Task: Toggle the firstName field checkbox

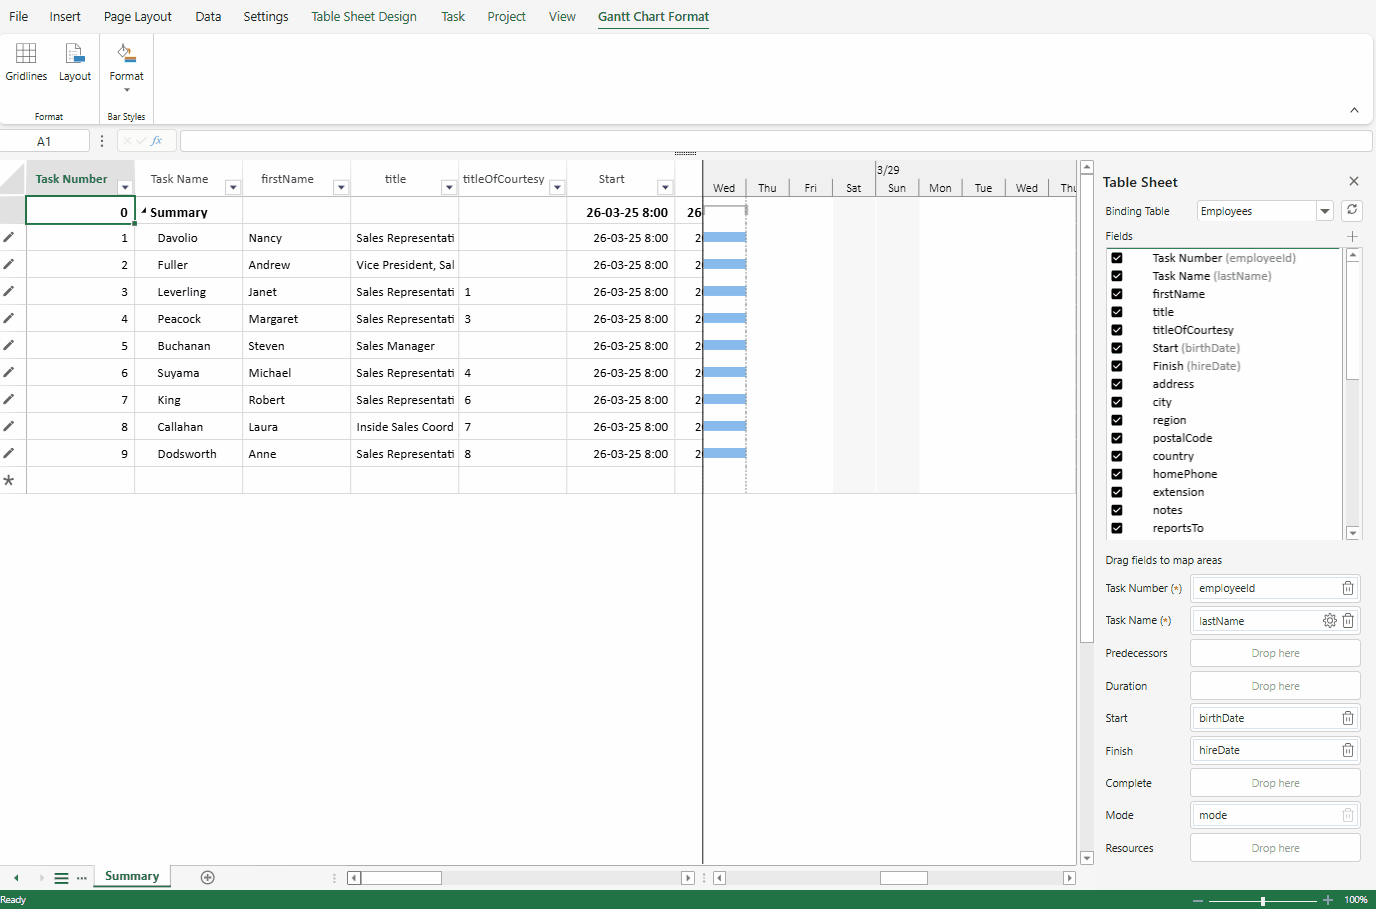Action: [1117, 294]
